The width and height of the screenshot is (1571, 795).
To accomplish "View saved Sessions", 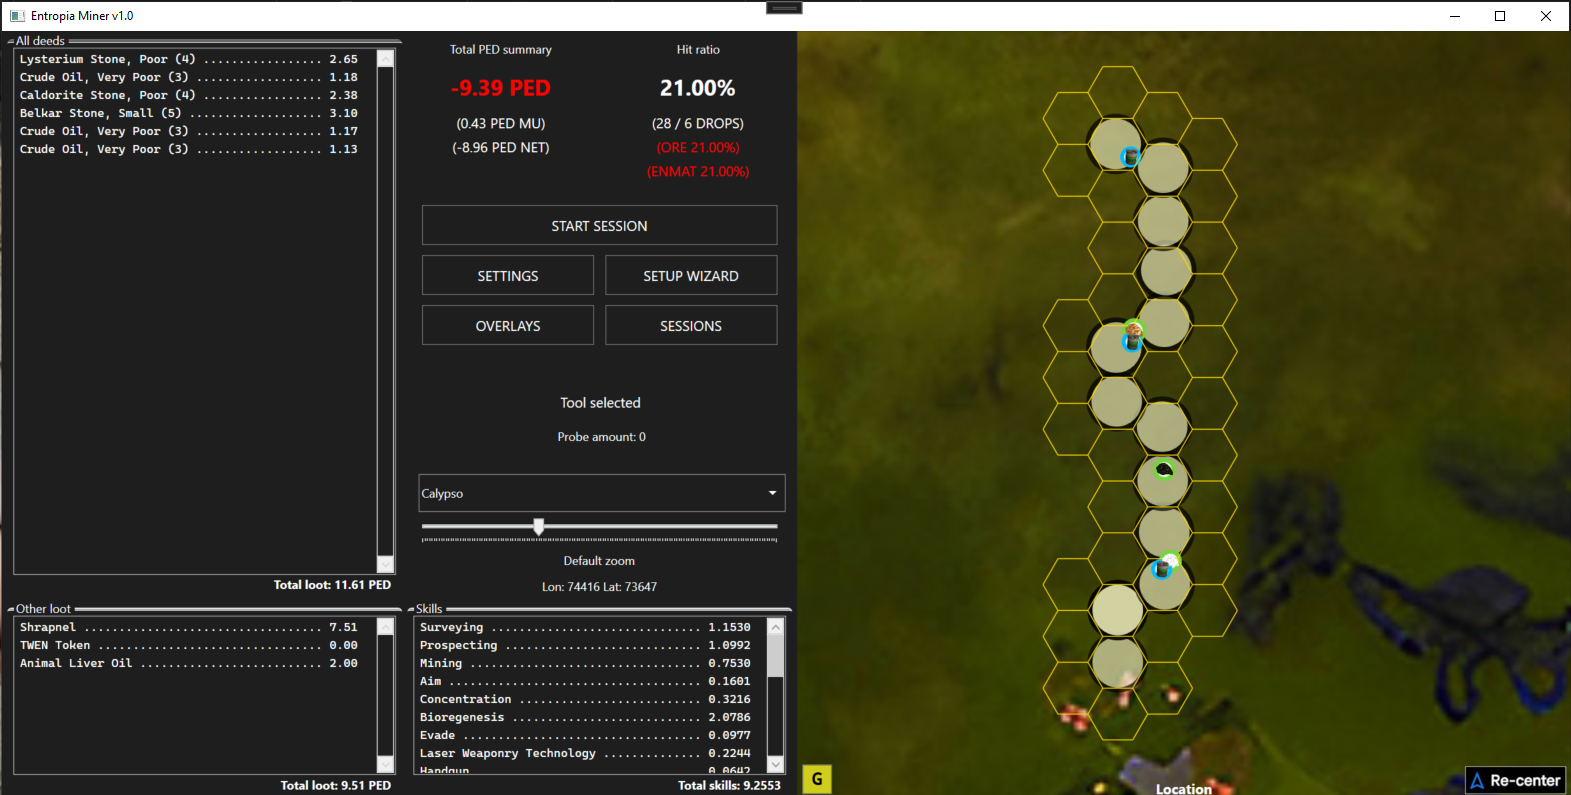I will point(690,326).
